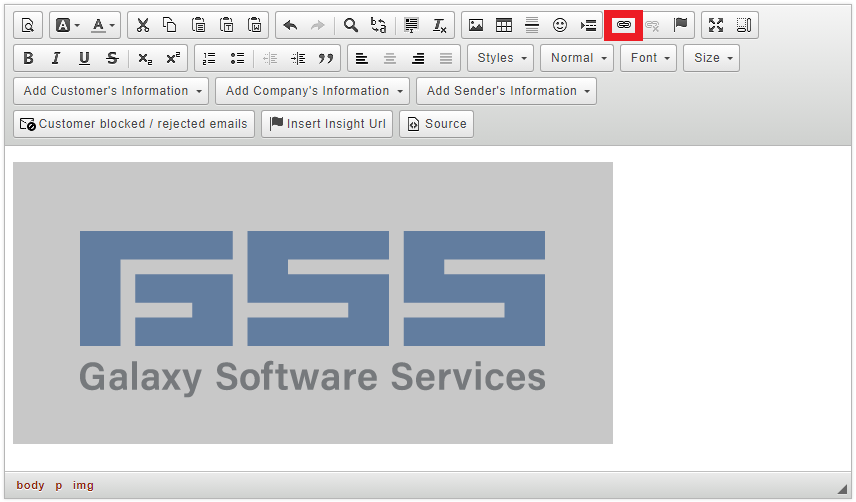Click the Unlink icon
856x502 pixels.
tap(652, 25)
